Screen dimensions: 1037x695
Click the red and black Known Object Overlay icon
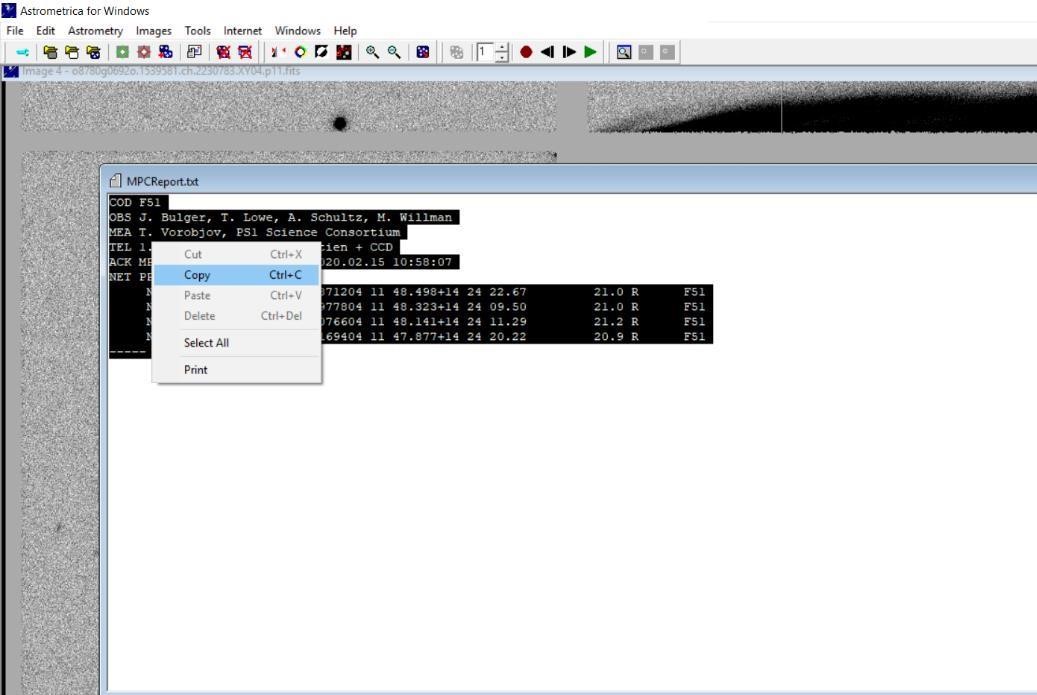point(344,52)
